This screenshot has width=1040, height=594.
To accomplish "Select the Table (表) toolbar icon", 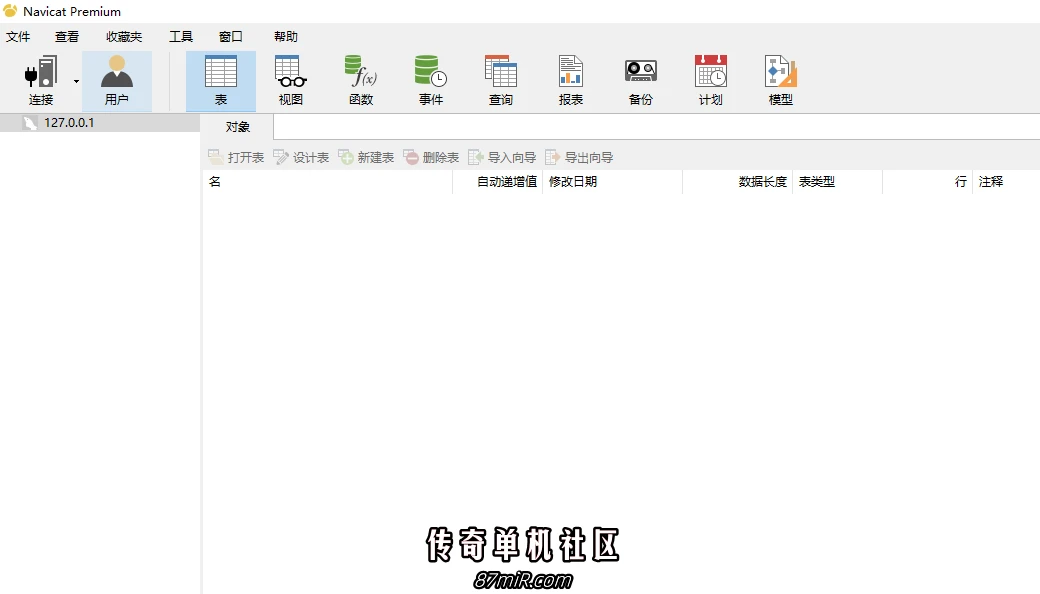I will coord(221,81).
